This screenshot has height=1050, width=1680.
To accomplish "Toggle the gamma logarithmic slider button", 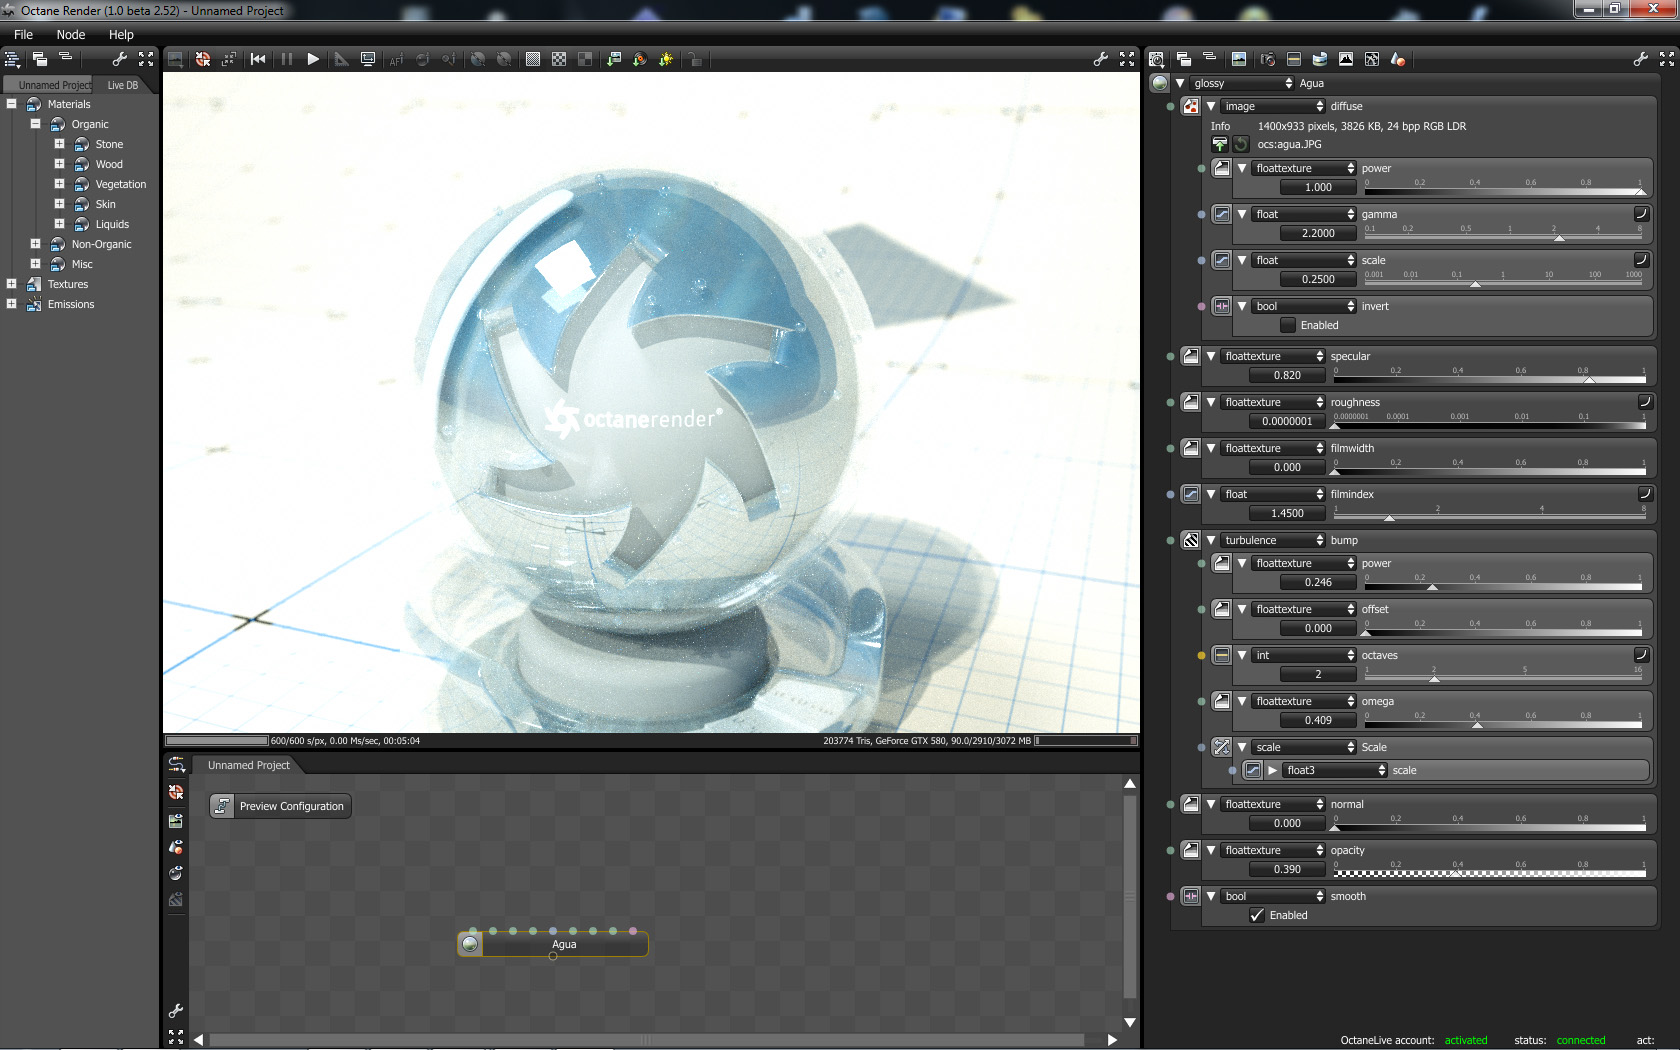I will point(1641,213).
